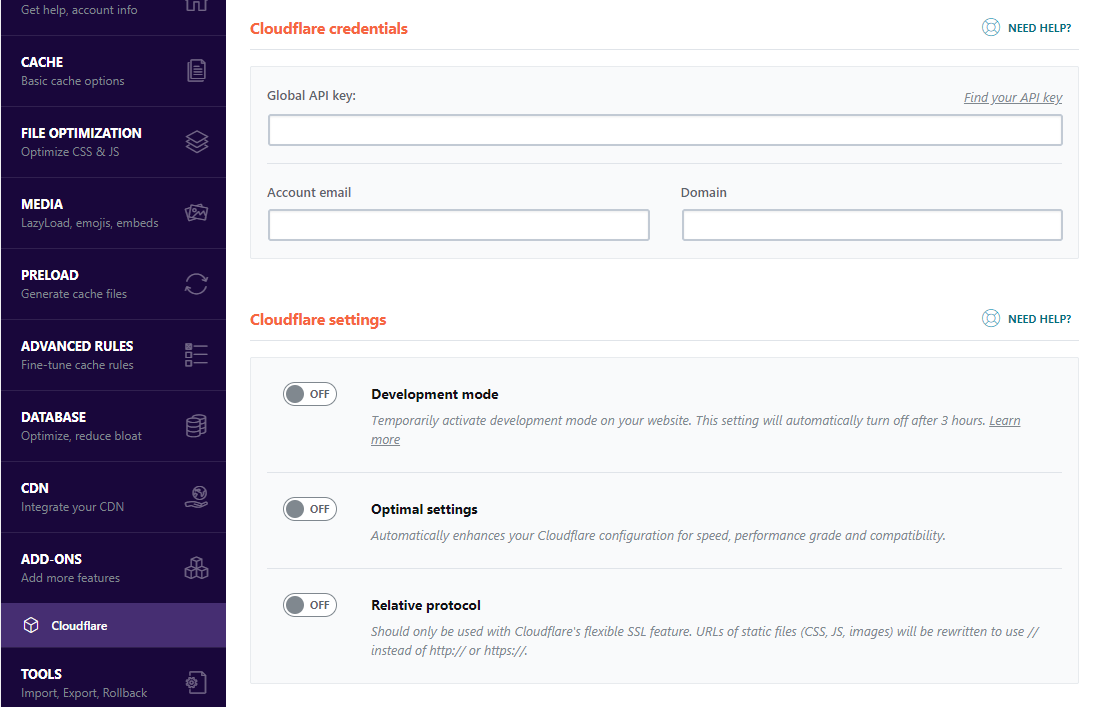Click the dashboard home icon at sidebar top
The width and height of the screenshot is (1102, 707).
[x=197, y=4]
